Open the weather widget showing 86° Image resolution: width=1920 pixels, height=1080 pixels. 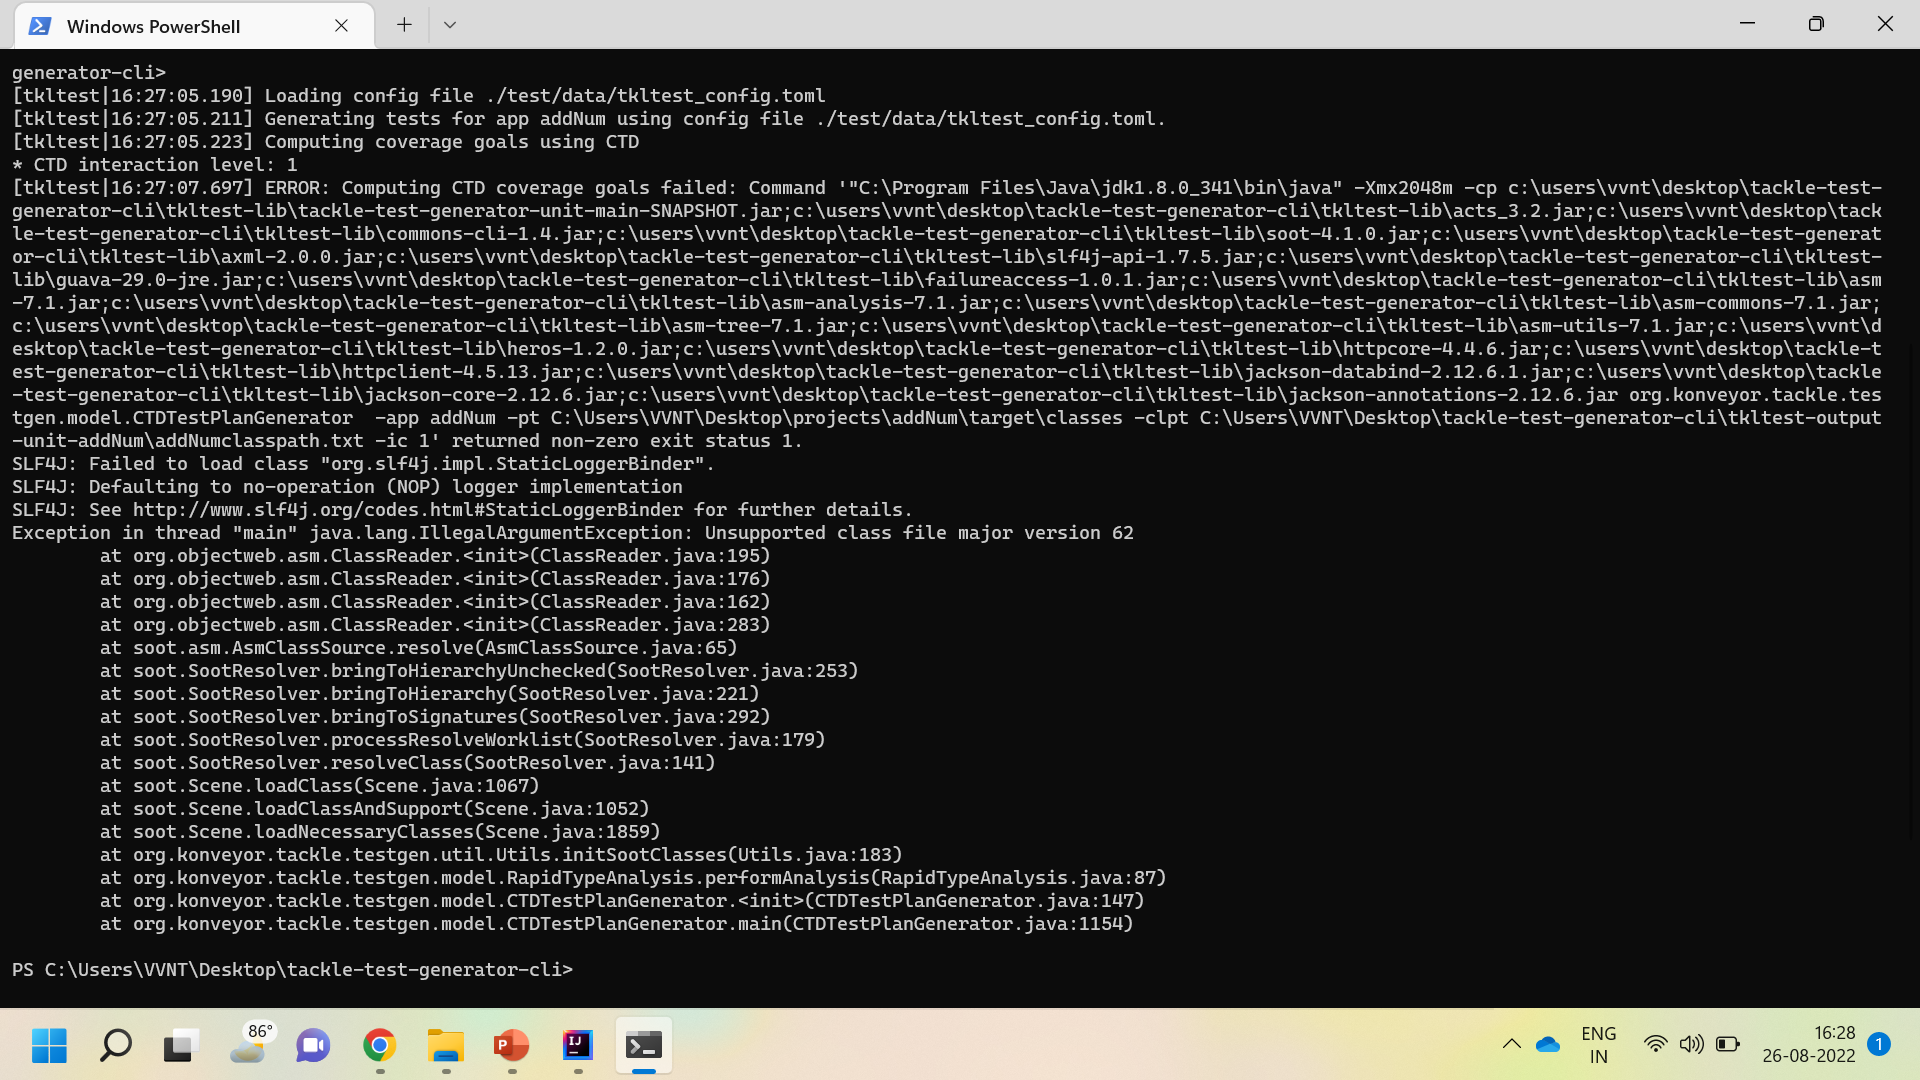coord(249,1045)
